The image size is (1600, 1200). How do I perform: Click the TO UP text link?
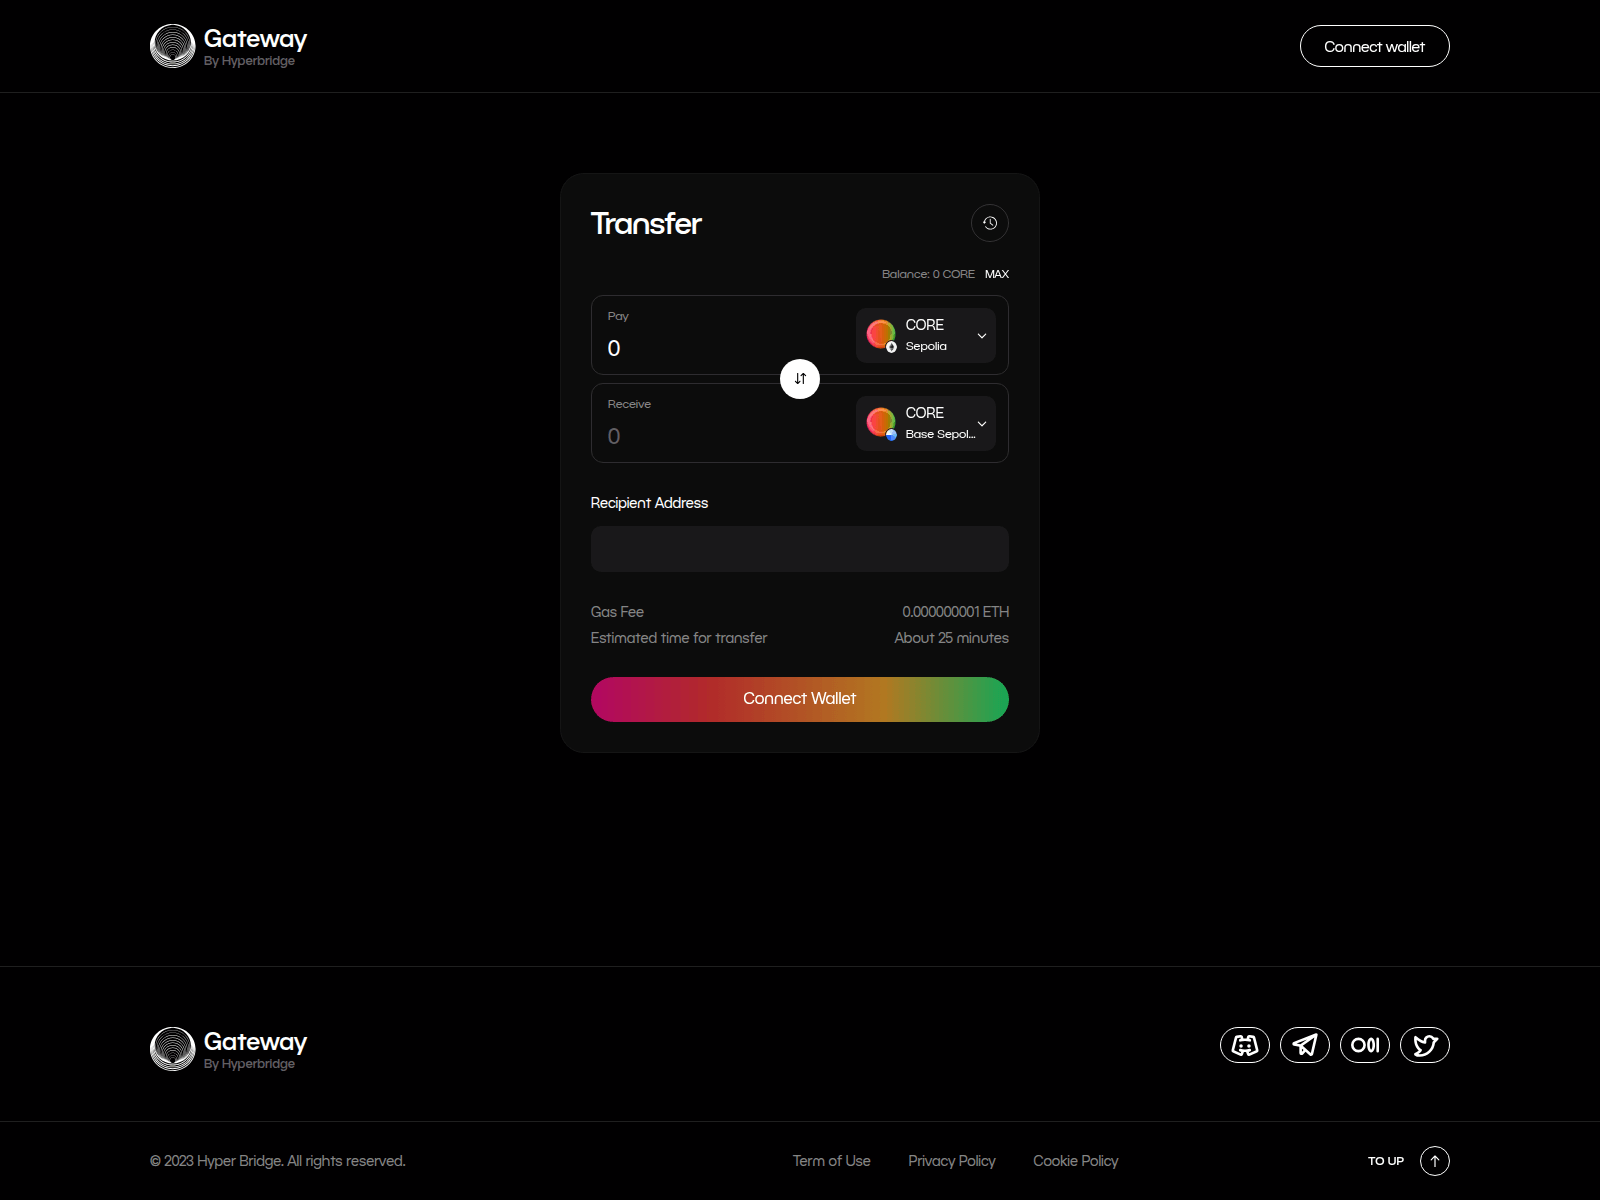click(1386, 1161)
